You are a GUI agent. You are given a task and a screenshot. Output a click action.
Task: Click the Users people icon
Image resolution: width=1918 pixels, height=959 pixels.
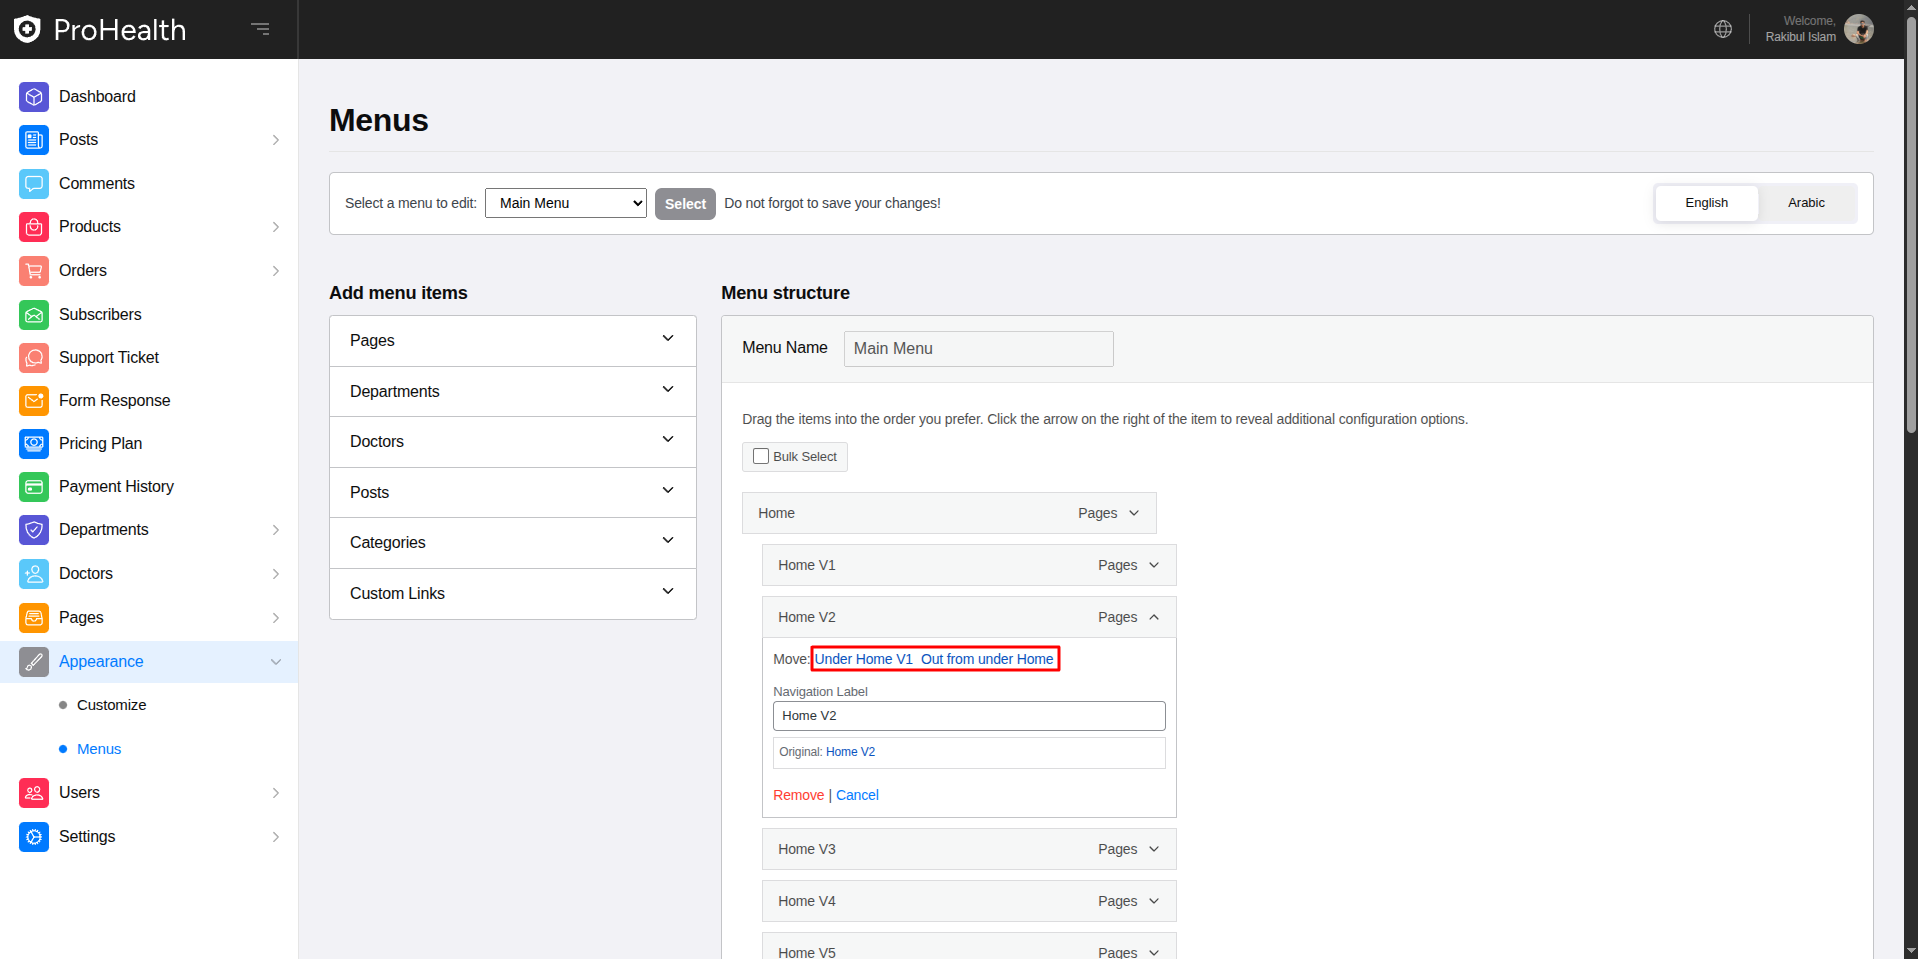coord(34,793)
